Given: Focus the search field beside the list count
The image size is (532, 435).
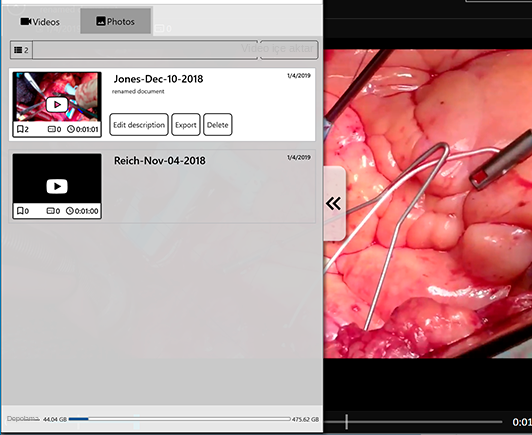Looking at the screenshot, I should tap(145, 50).
